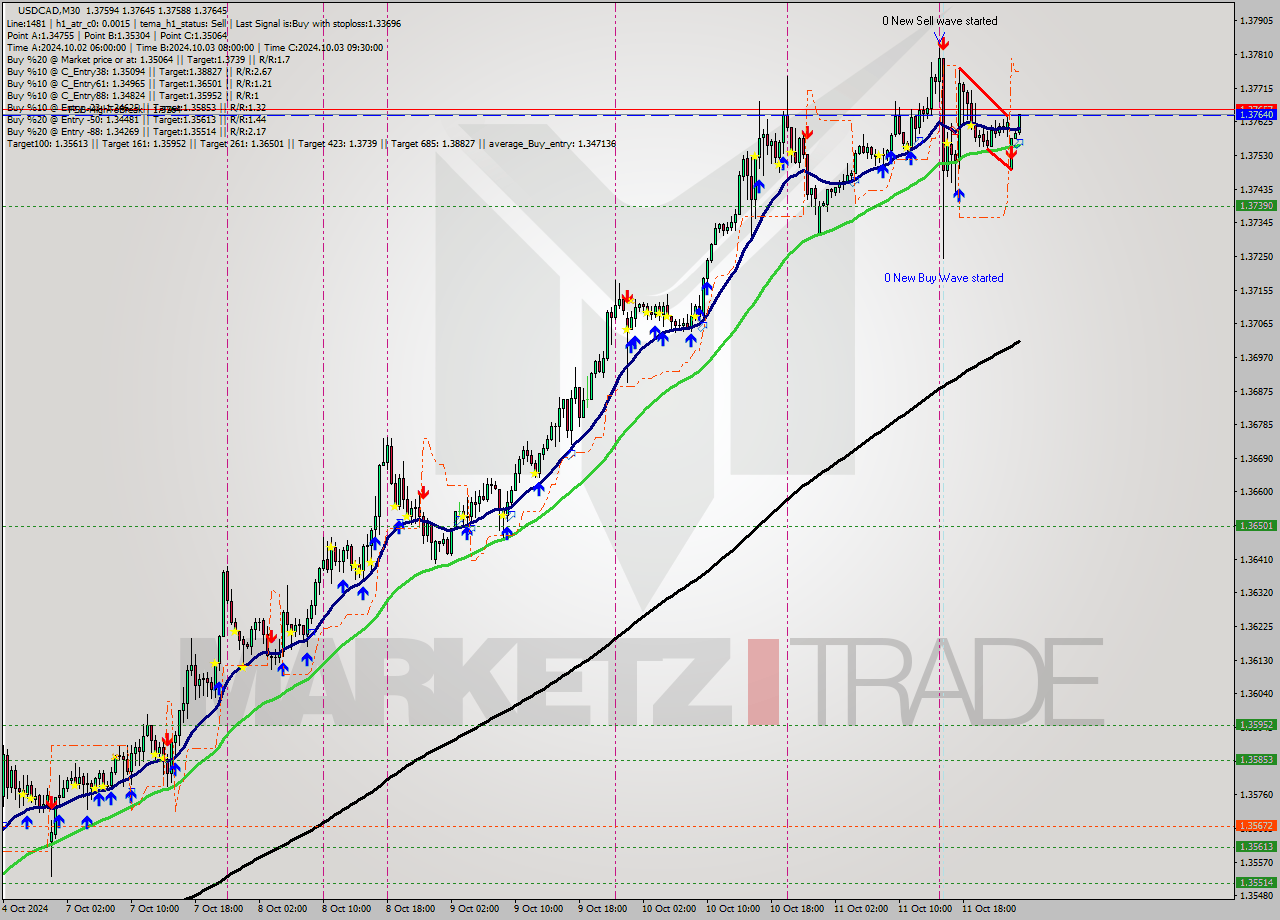Viewport: 1280px width, 920px height.
Task: Click the current price tag 1.37640
Action: (1256, 115)
